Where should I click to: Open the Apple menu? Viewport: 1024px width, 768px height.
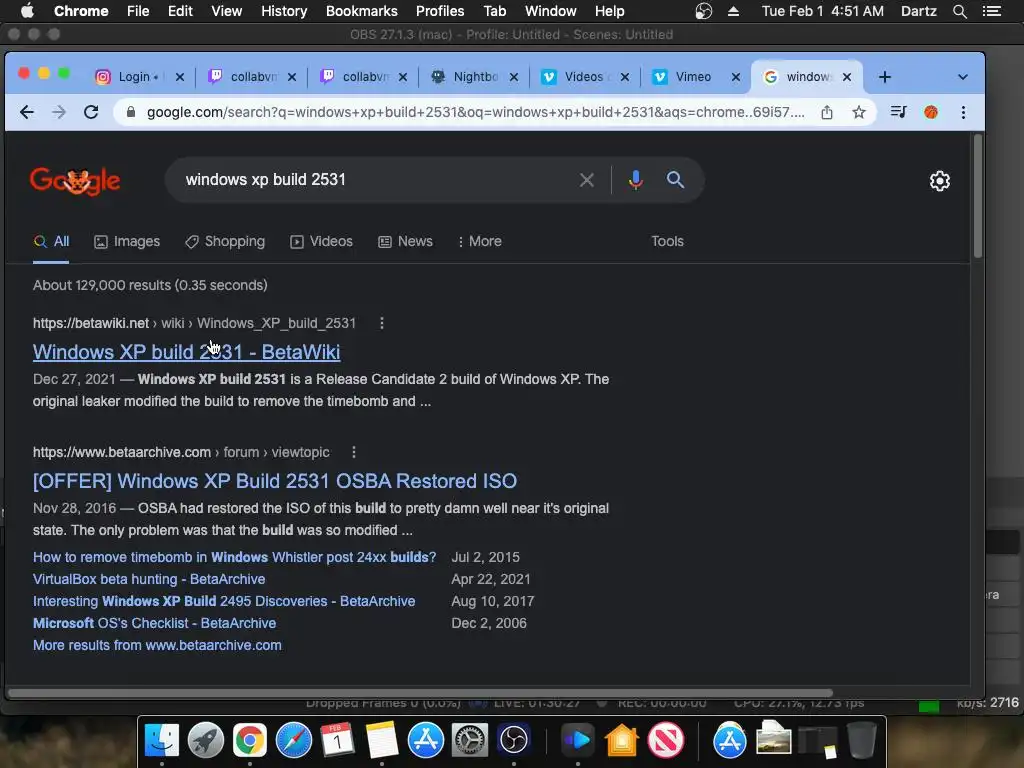(27, 11)
